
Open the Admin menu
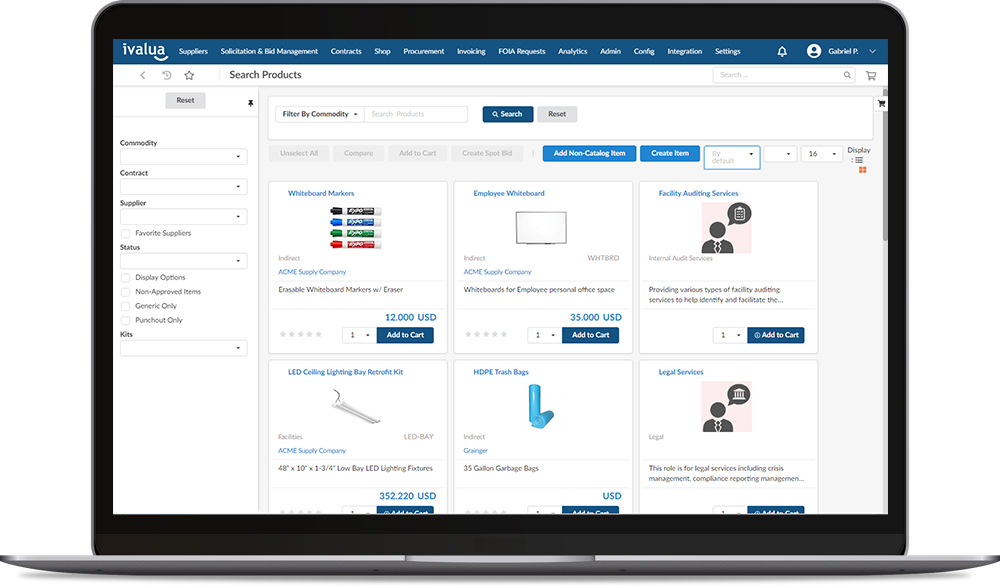coord(610,52)
